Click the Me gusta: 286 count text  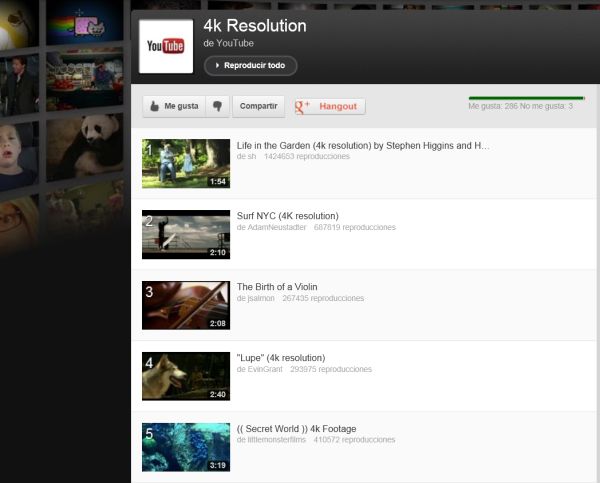[x=493, y=106]
